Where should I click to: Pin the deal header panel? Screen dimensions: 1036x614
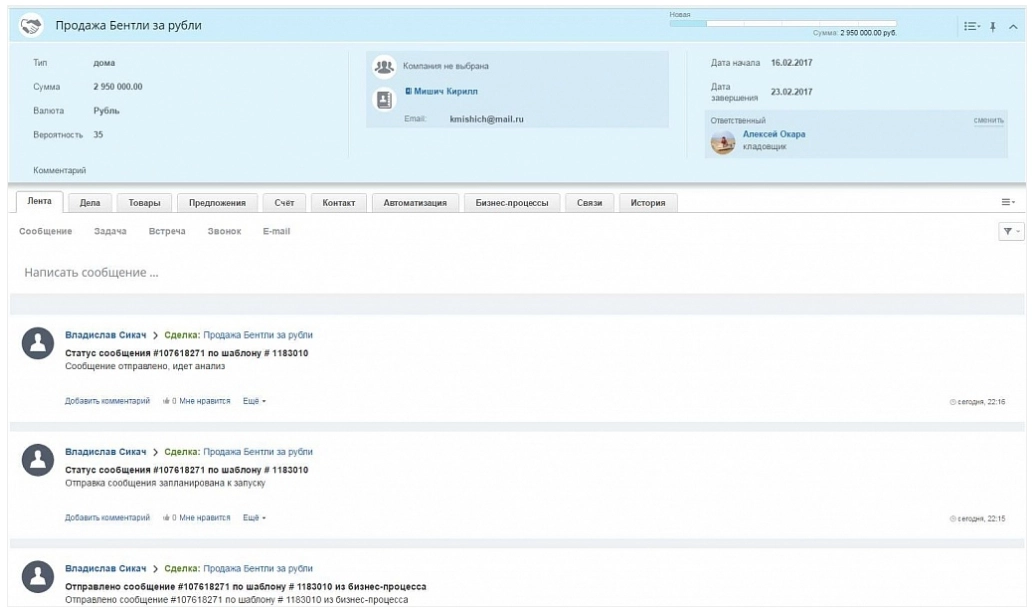(993, 25)
